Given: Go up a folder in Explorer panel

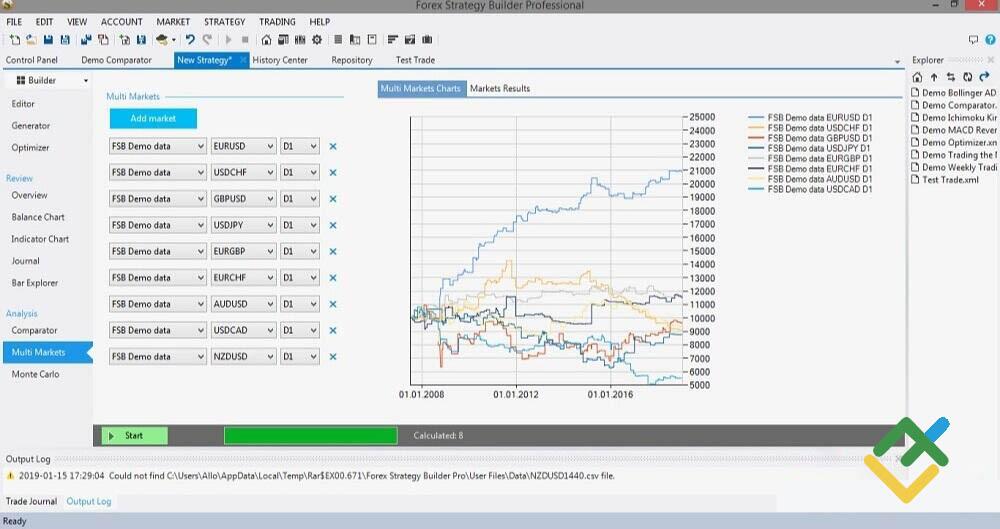Looking at the screenshot, I should [x=934, y=77].
